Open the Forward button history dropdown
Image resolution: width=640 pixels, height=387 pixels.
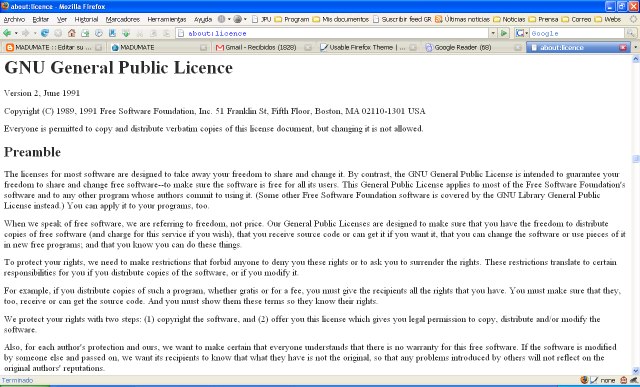35,33
